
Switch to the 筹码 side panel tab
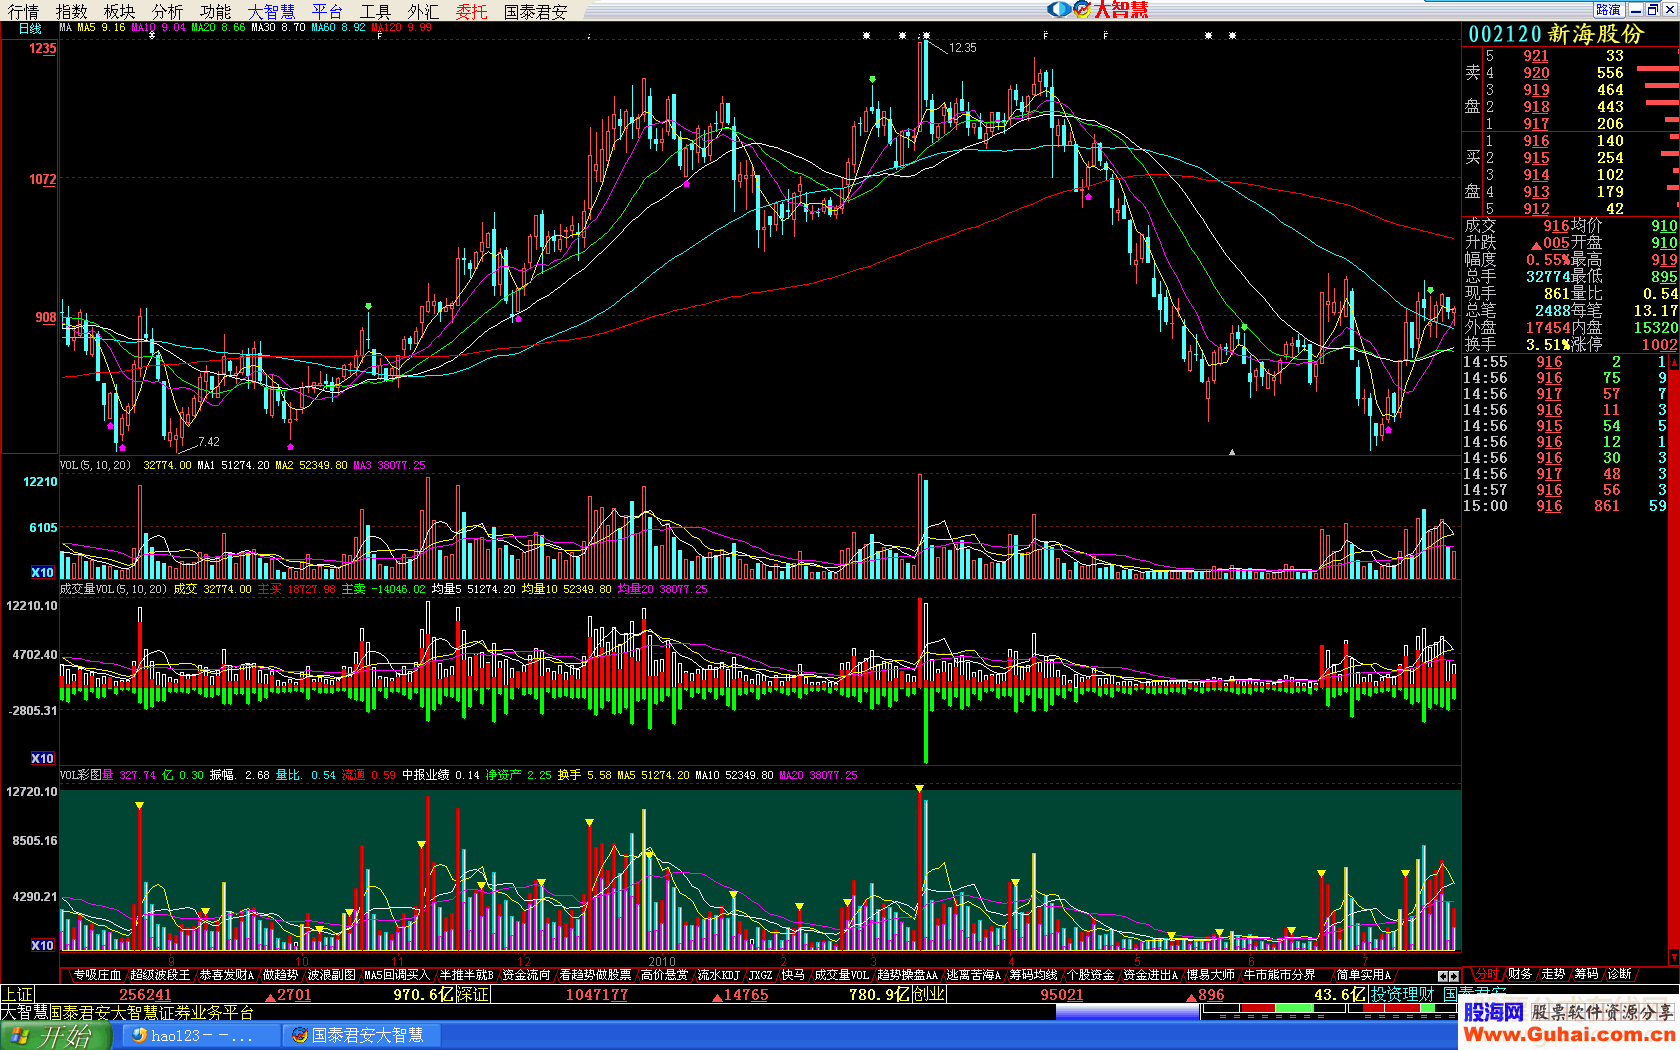(1586, 974)
